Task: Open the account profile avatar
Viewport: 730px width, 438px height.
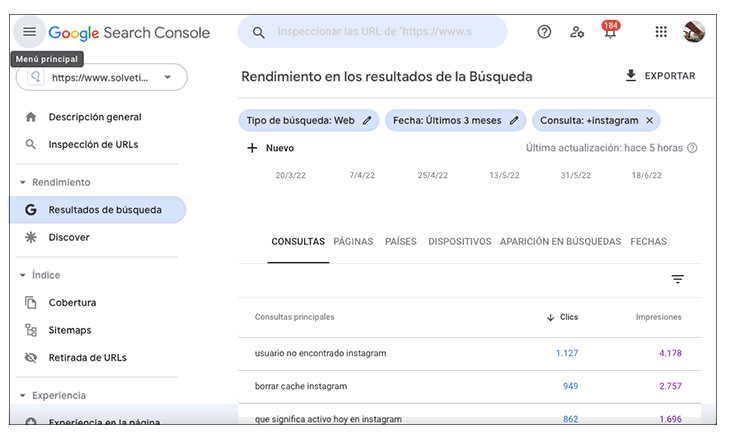Action: click(x=694, y=32)
